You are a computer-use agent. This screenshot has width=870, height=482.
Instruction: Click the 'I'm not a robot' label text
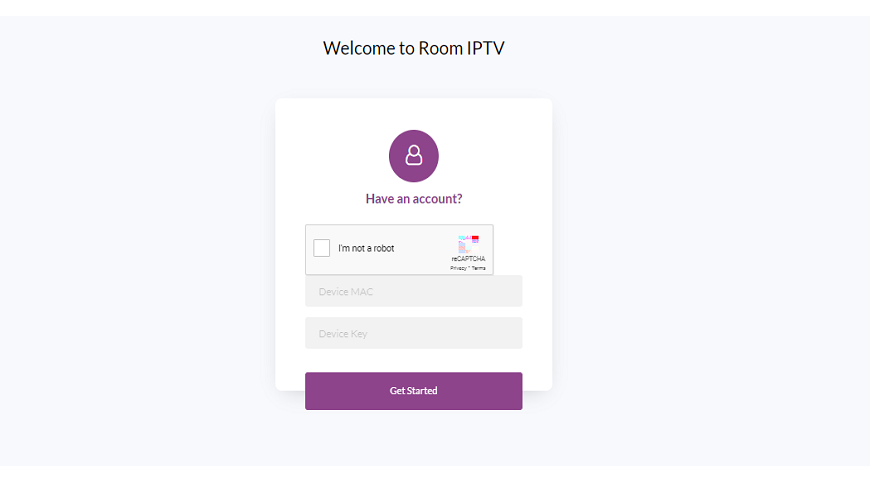coord(366,248)
